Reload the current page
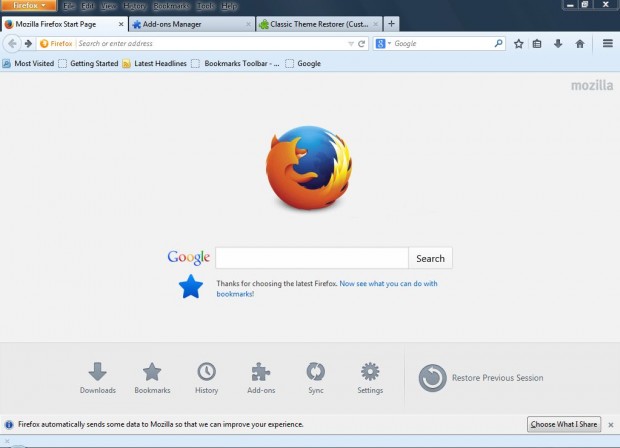Image resolution: width=620 pixels, height=448 pixels. [x=361, y=44]
